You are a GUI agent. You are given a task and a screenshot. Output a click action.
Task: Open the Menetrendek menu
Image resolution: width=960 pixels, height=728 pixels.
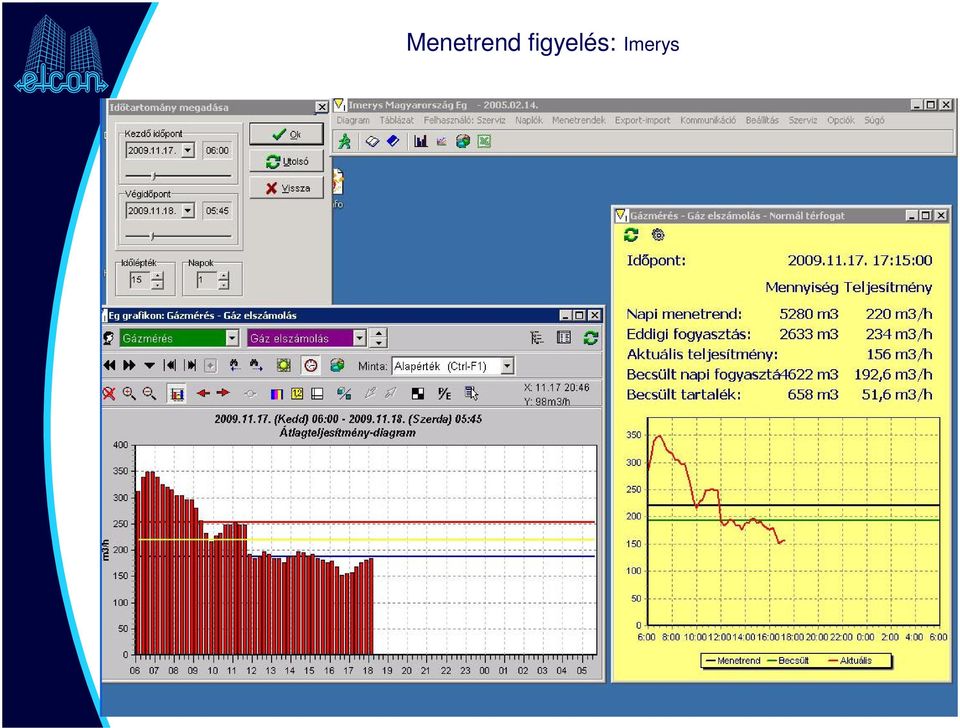(x=579, y=120)
